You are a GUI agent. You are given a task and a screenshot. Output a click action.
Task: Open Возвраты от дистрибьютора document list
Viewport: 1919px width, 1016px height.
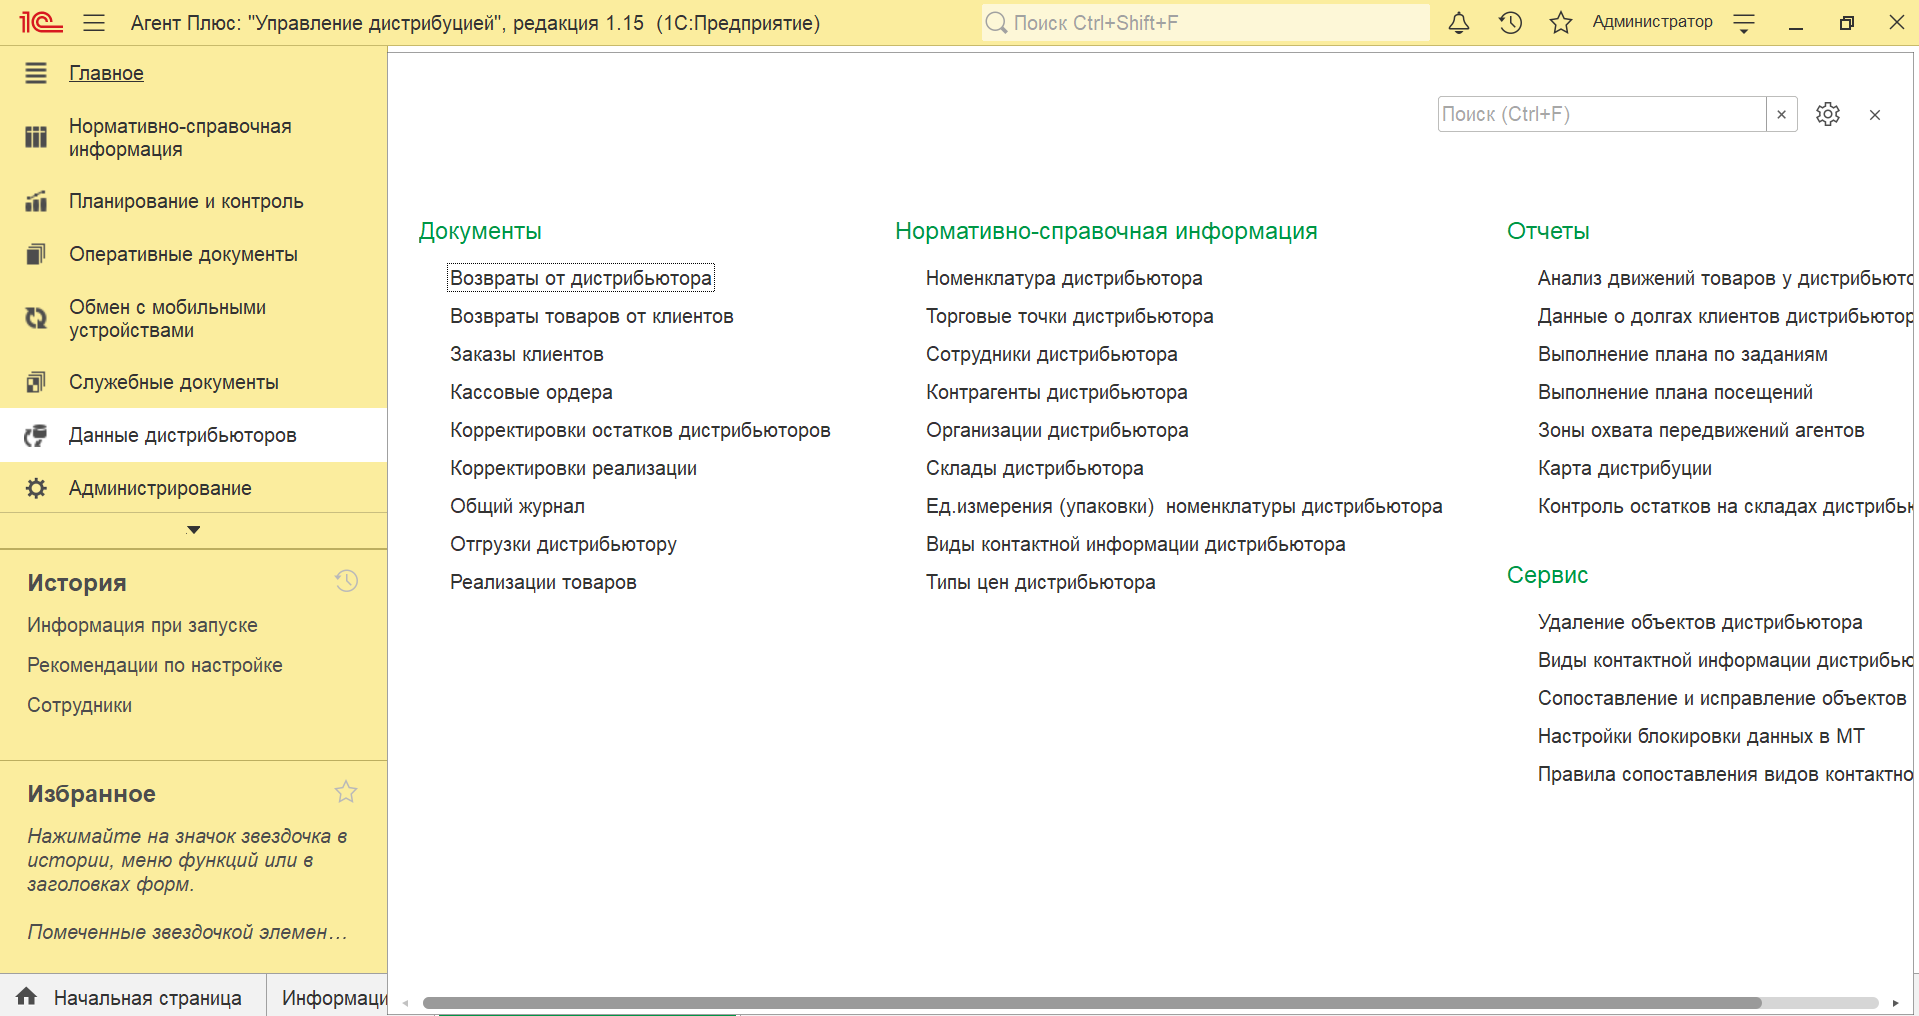(580, 278)
